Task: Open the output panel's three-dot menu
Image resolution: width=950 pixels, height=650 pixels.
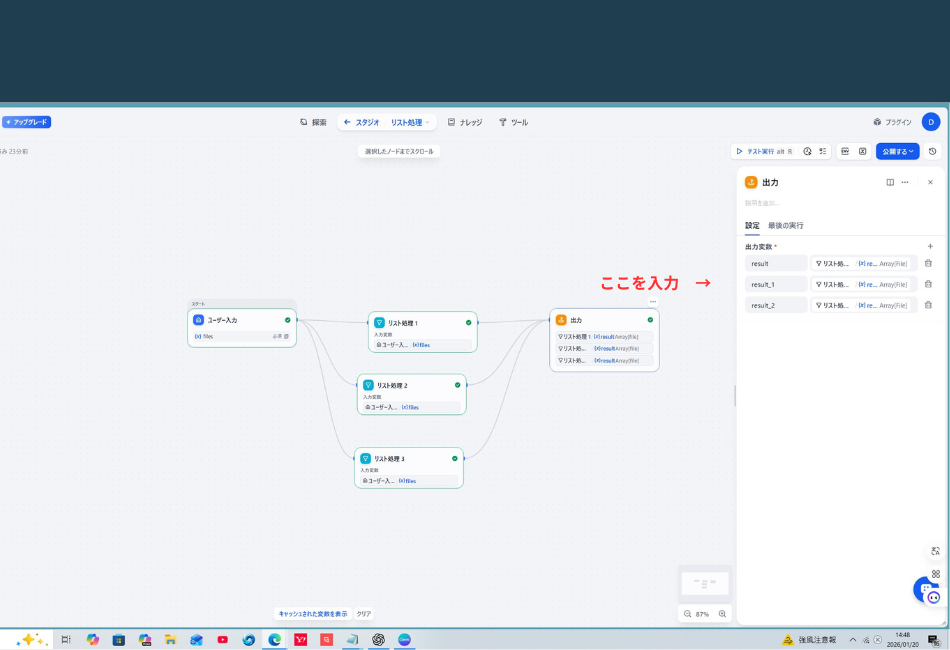Action: click(x=905, y=183)
